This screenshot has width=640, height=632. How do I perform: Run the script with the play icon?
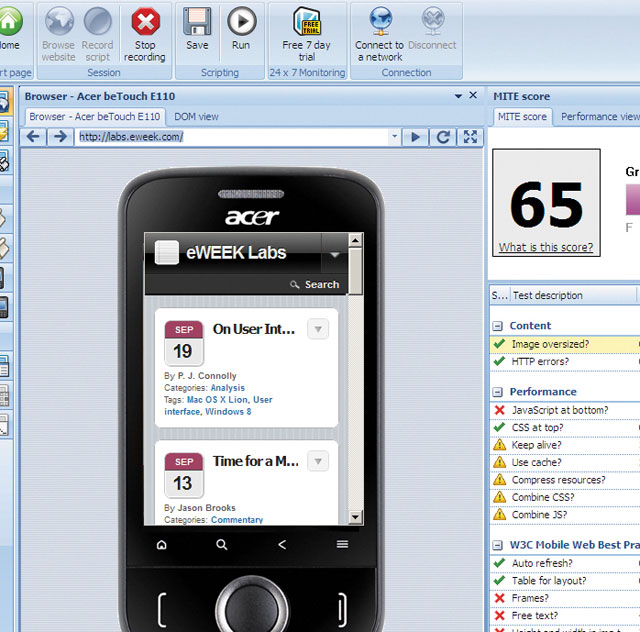242,21
